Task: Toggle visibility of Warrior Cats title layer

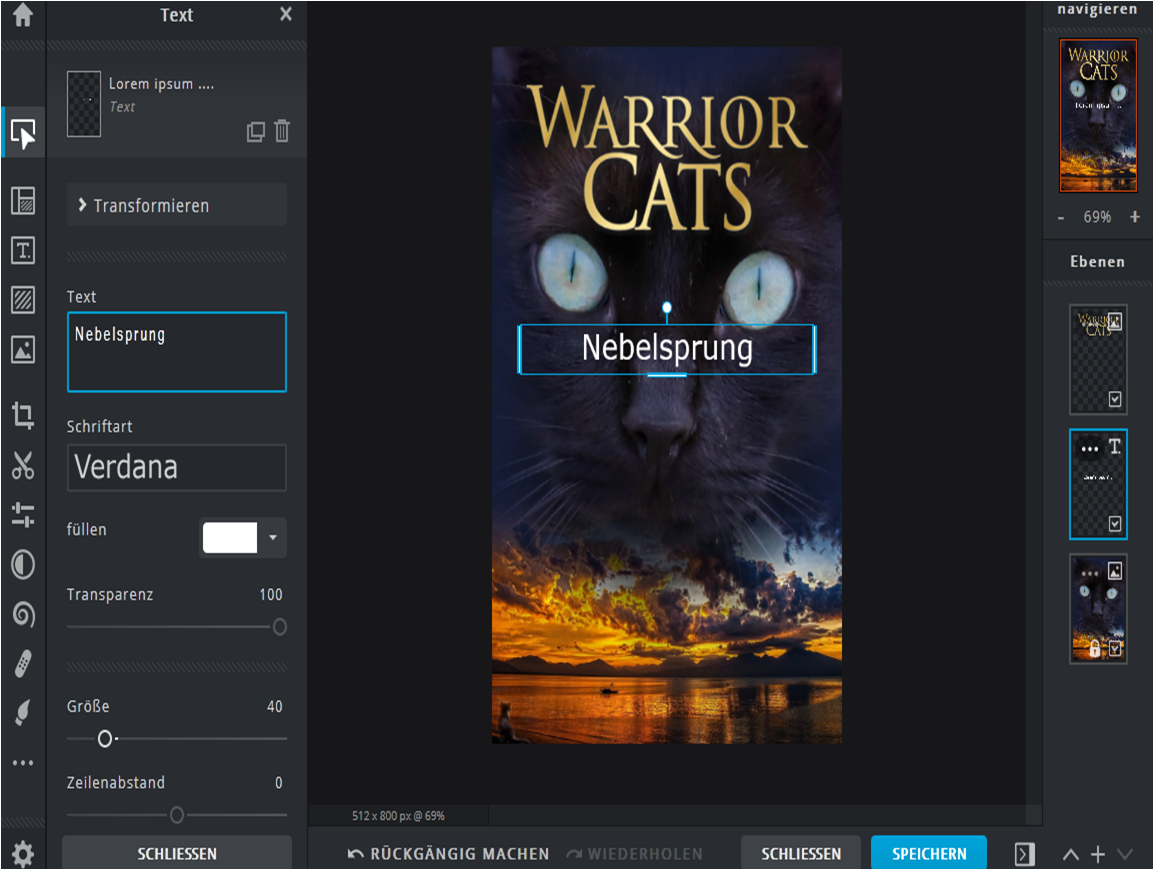Action: point(1115,399)
